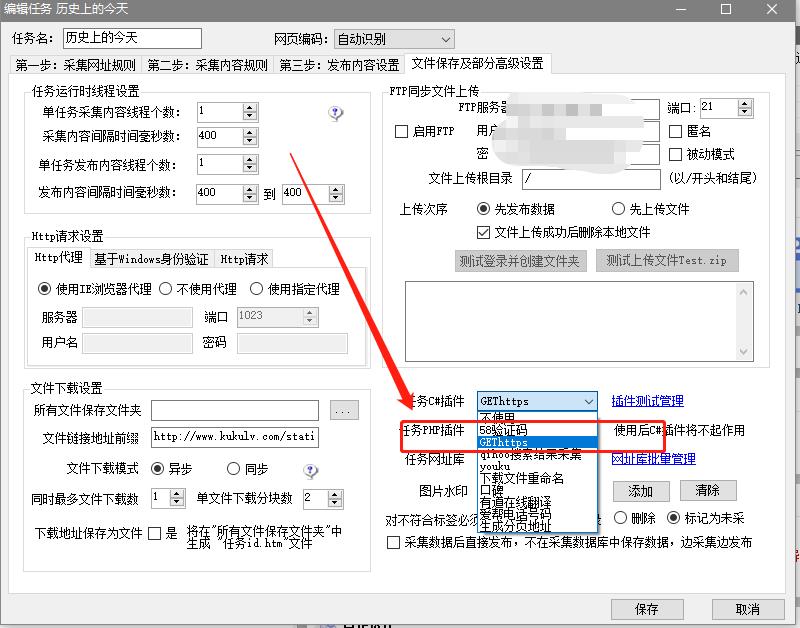
Task: Increase the FTP 端口 21 value
Action: (x=744, y=104)
